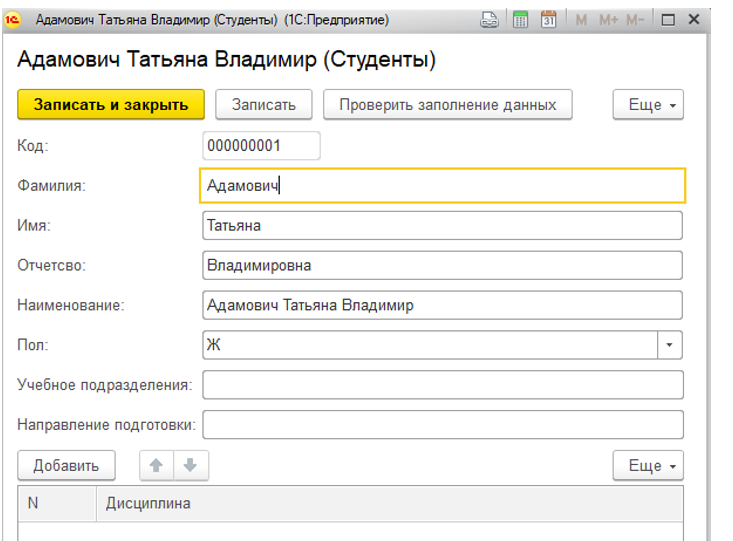The height and width of the screenshot is (541, 733).
Task: Open the top Еще menu
Action: [x=648, y=105]
